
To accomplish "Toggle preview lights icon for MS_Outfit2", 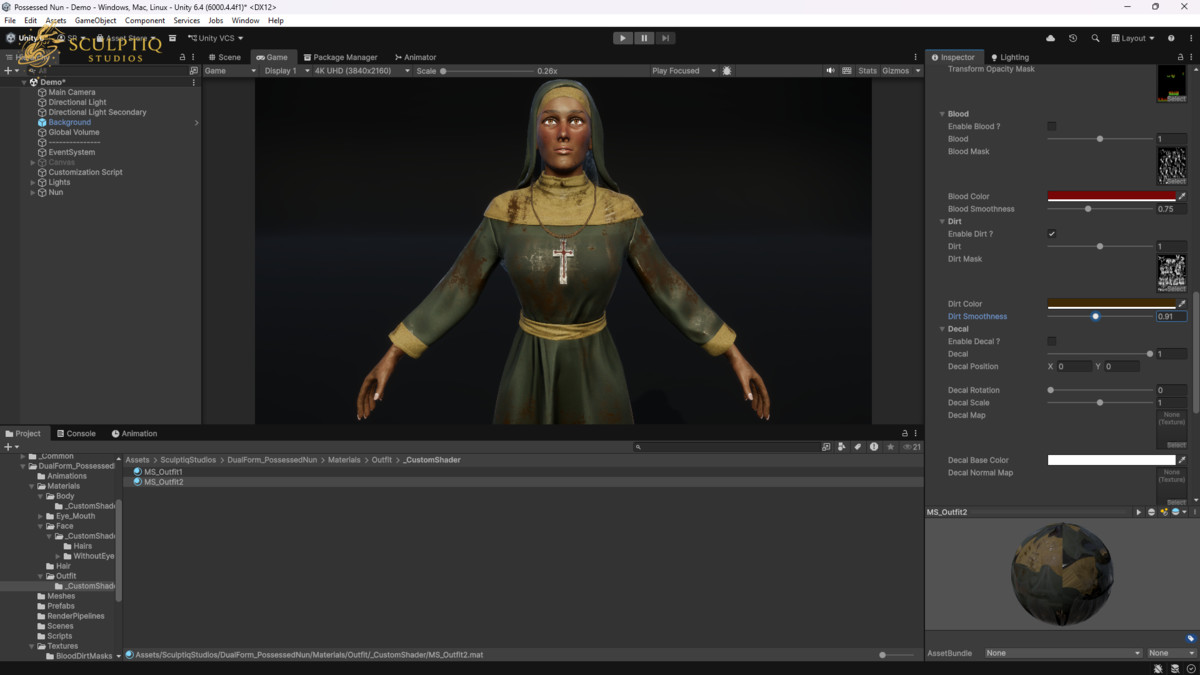I will click(1164, 512).
